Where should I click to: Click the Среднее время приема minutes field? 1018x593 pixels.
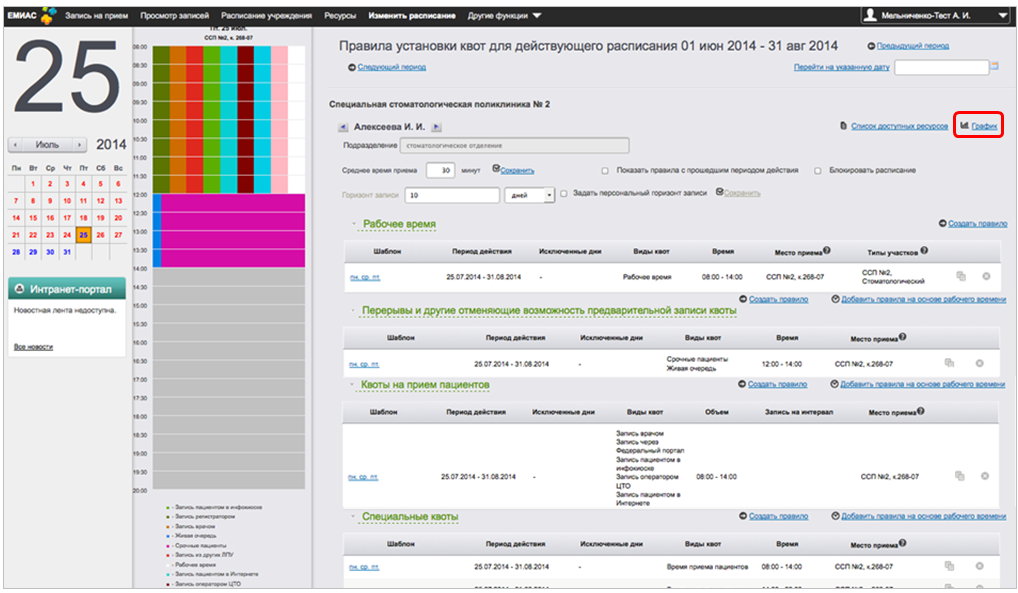(440, 170)
